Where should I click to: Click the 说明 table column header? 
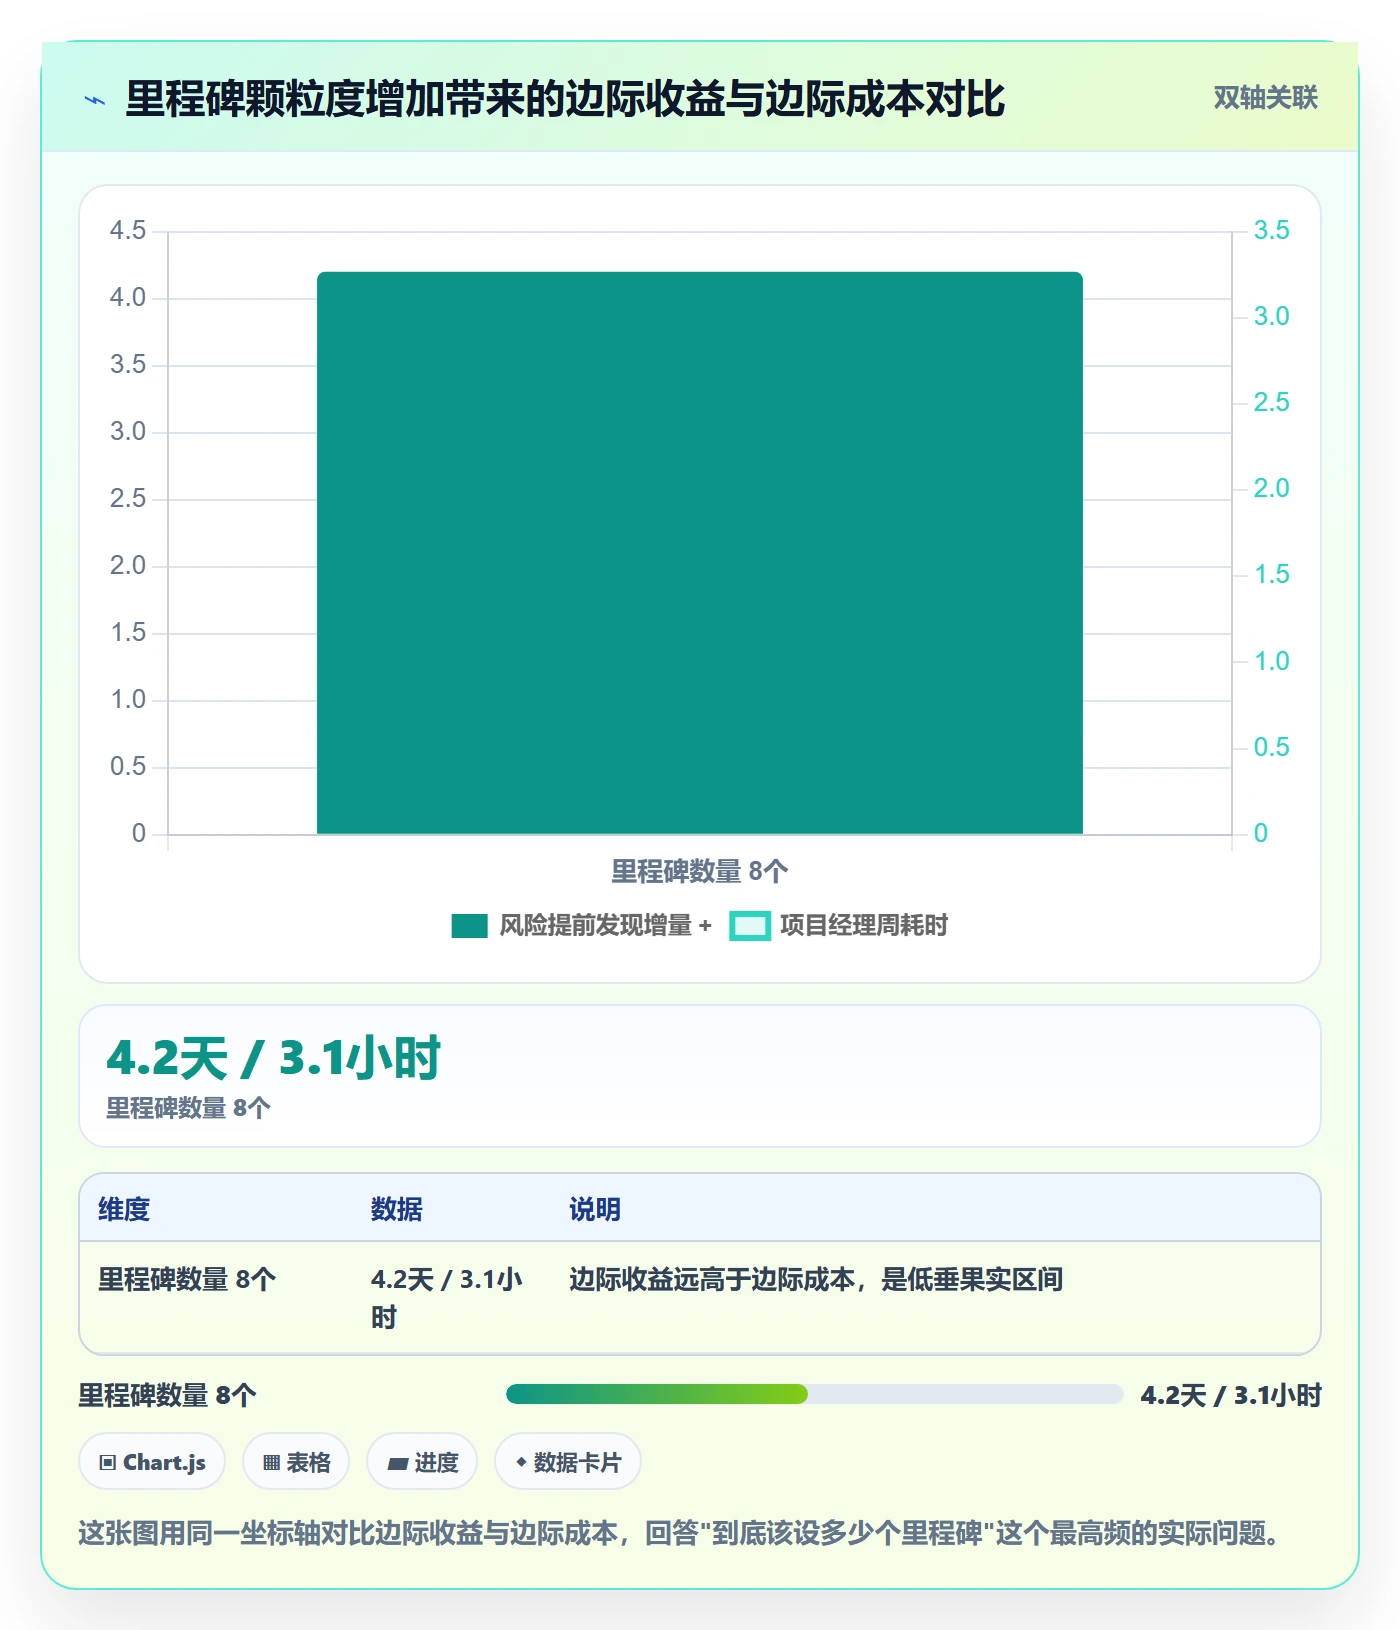[x=595, y=1209]
